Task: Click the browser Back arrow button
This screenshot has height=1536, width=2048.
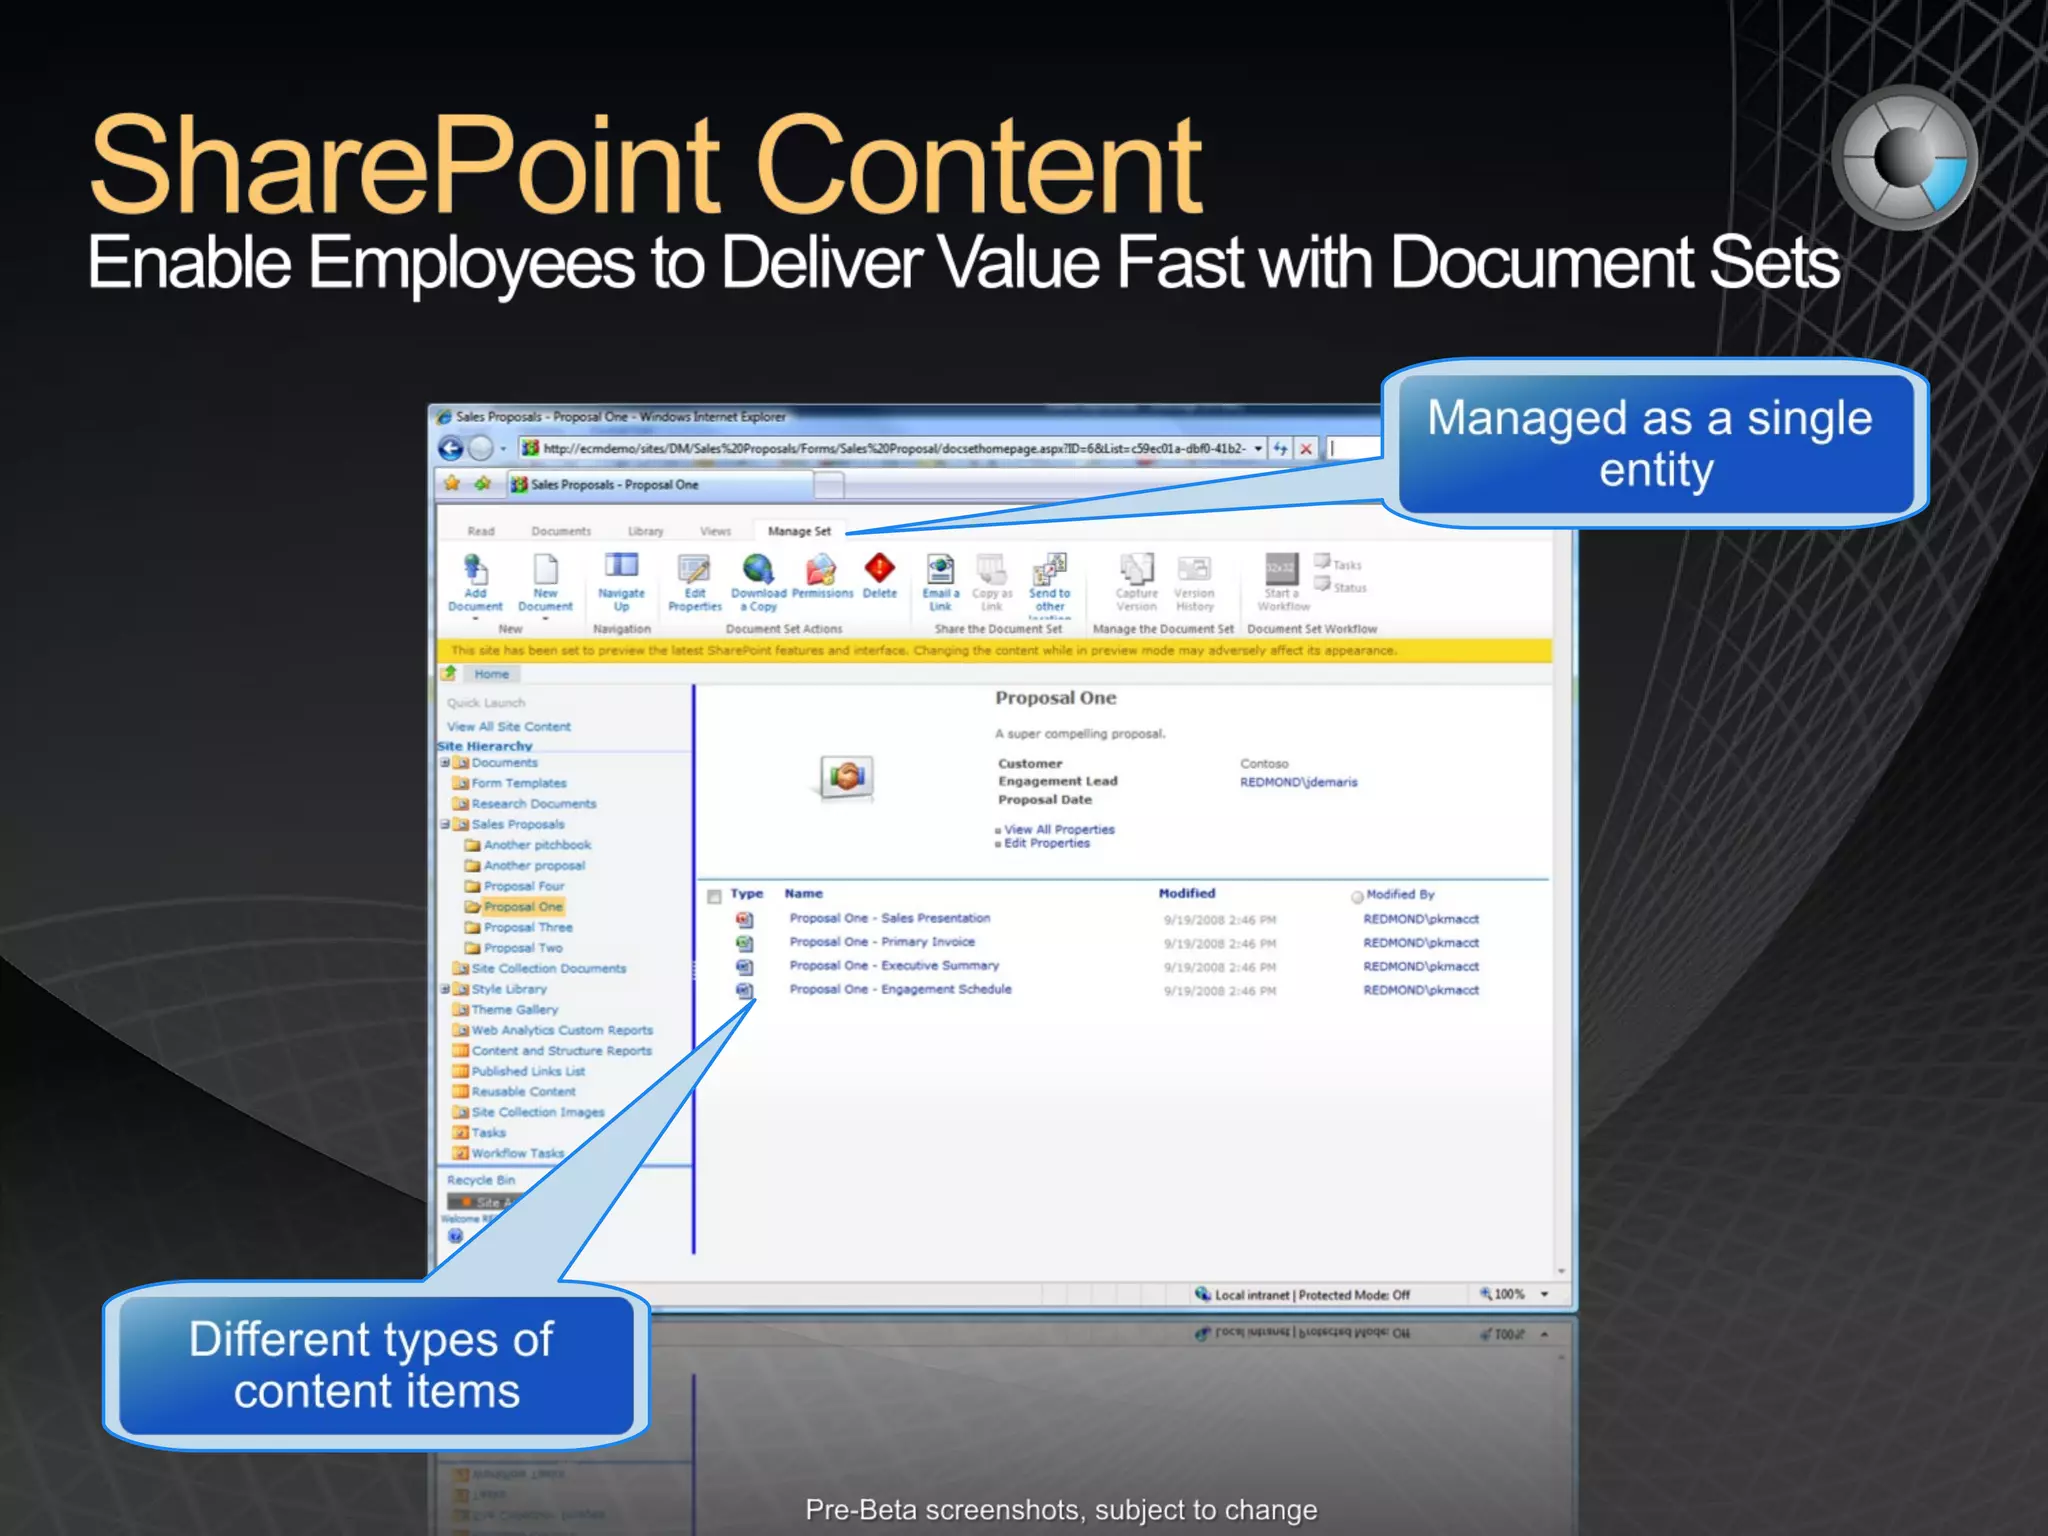Action: (x=451, y=449)
